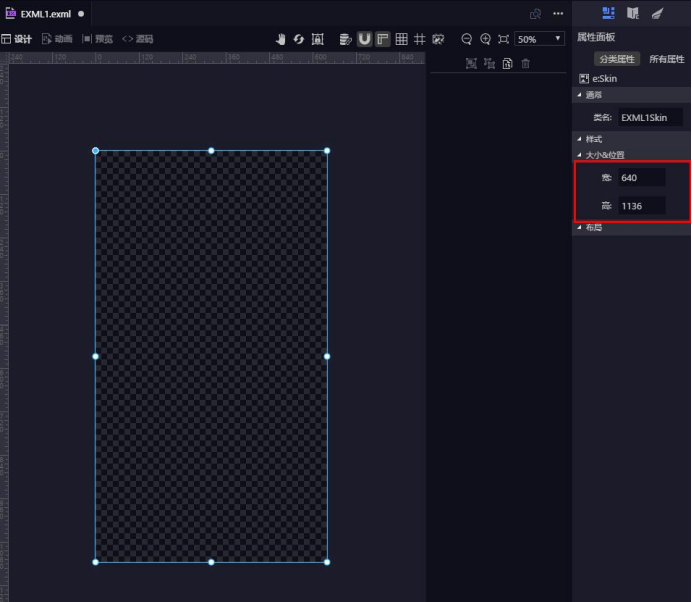Open the 50% zoom dropdown

pyautogui.click(x=539, y=39)
